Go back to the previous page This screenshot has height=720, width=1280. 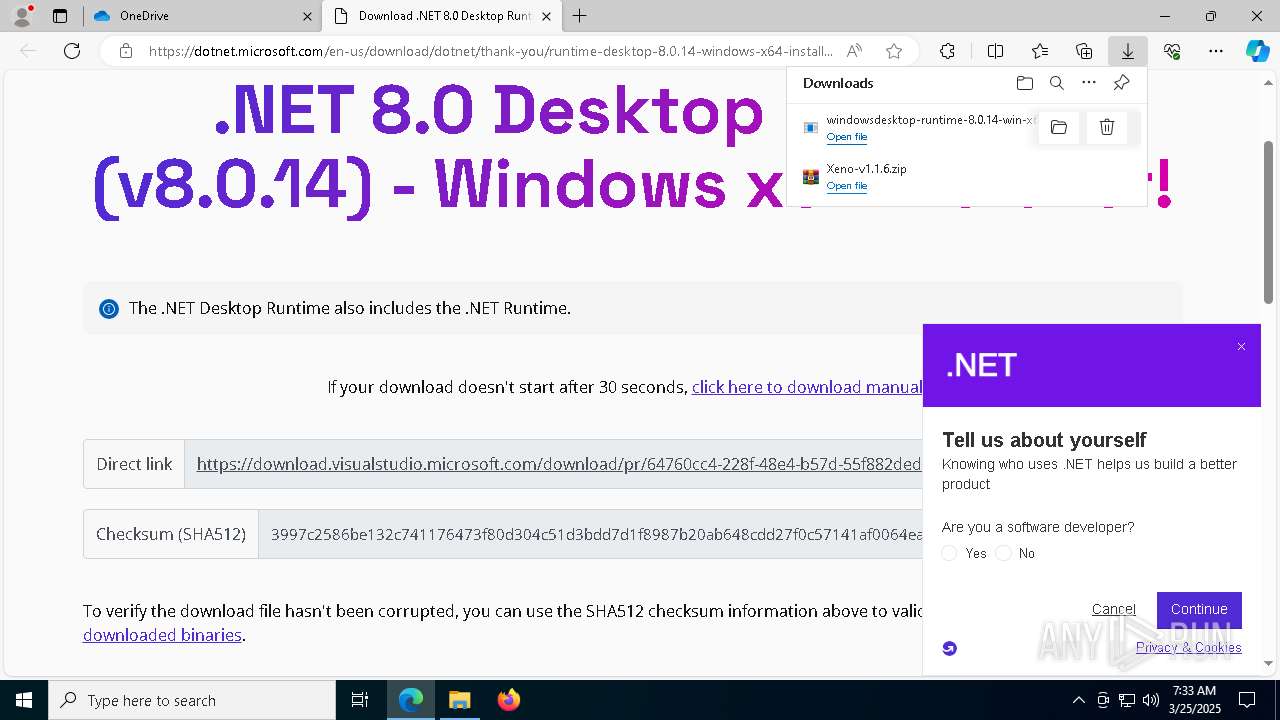tap(28, 51)
